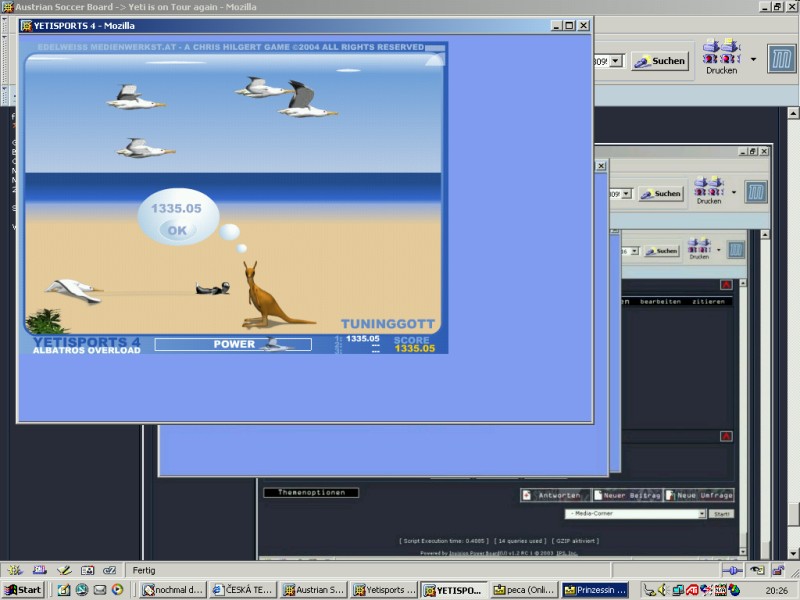Viewport: 800px width, 600px height.
Task: Open the combo box left of top Suchen
Action: [x=614, y=61]
